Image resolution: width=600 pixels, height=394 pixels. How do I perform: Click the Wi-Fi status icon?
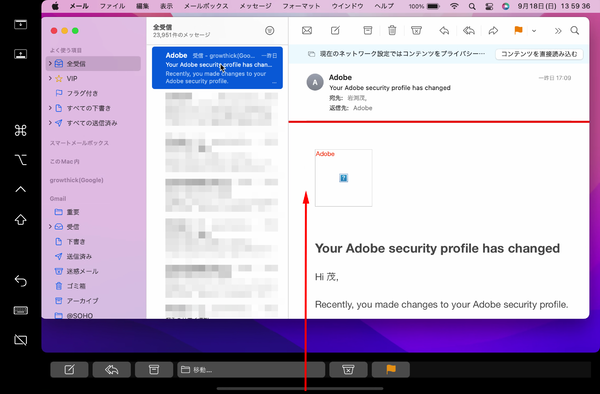pos(454,6)
